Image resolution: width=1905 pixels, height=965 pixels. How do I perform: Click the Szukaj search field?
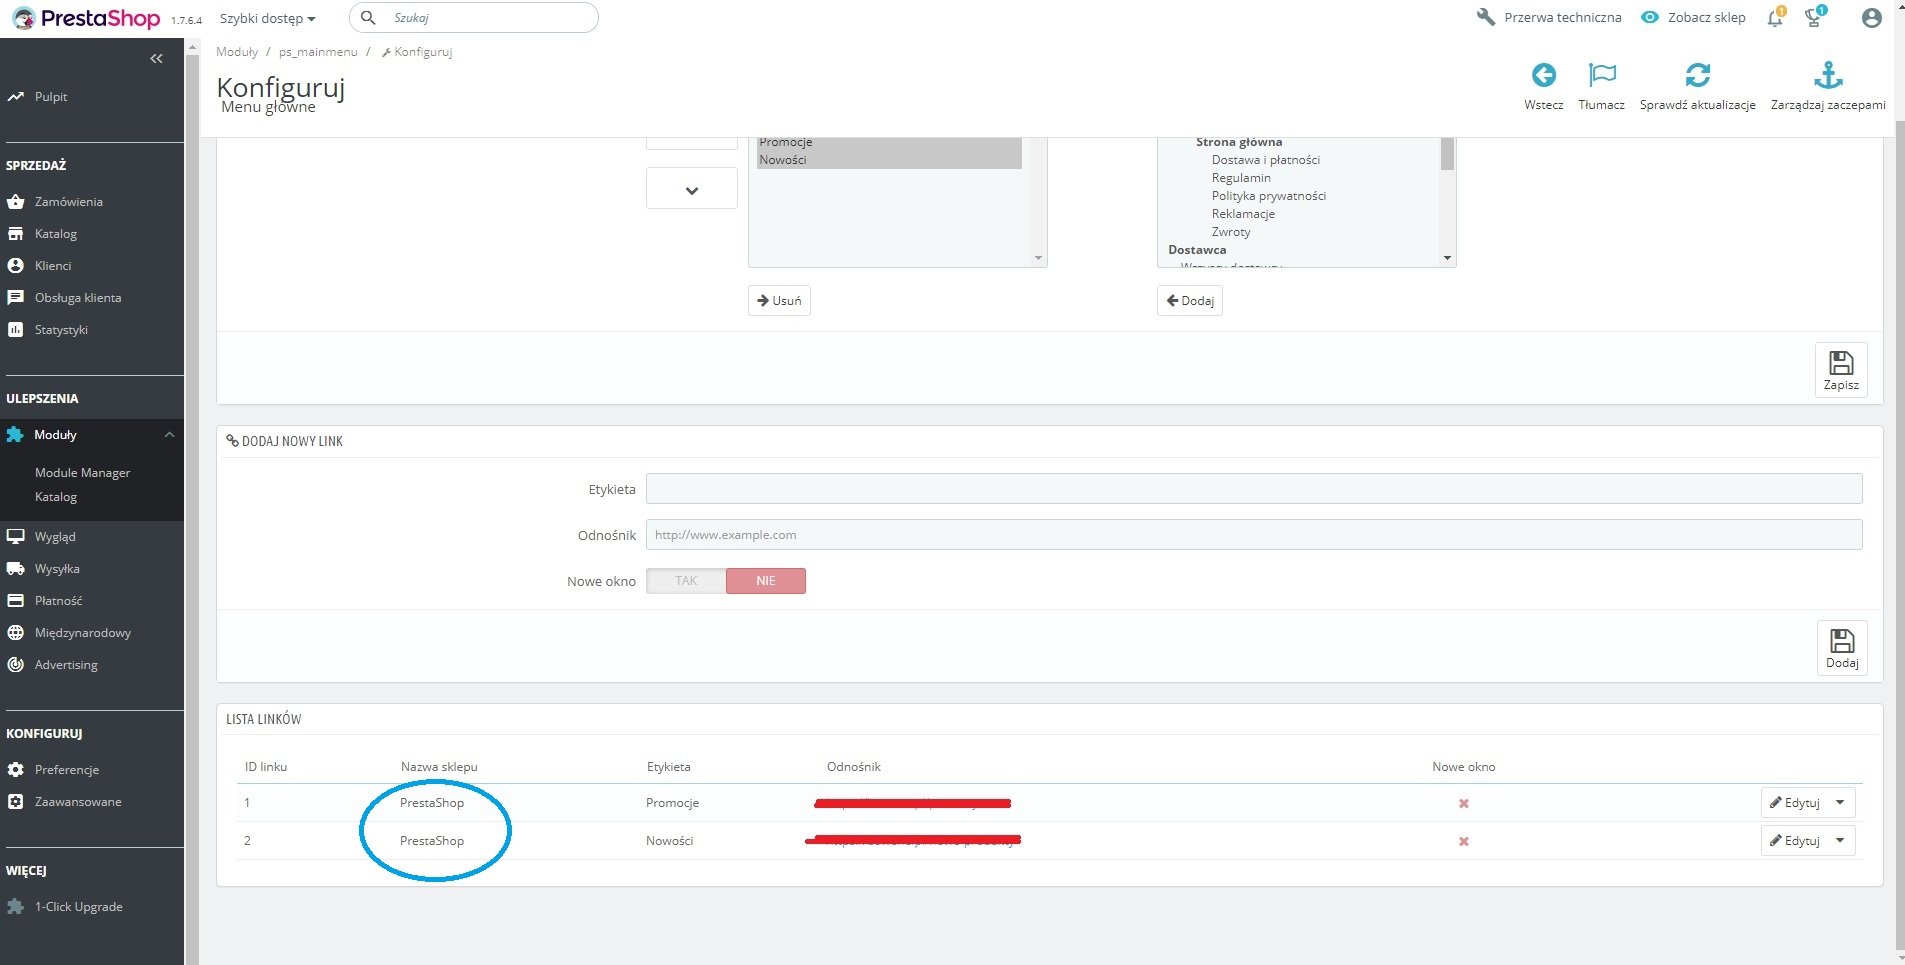[x=474, y=17]
